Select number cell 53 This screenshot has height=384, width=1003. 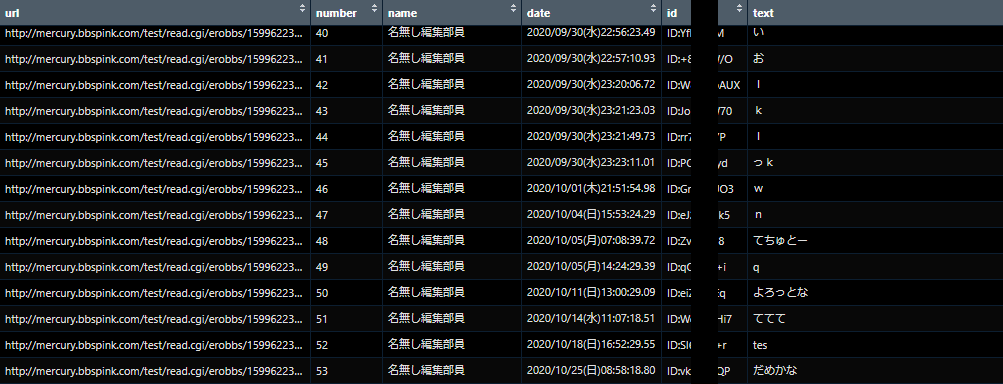tap(347, 371)
